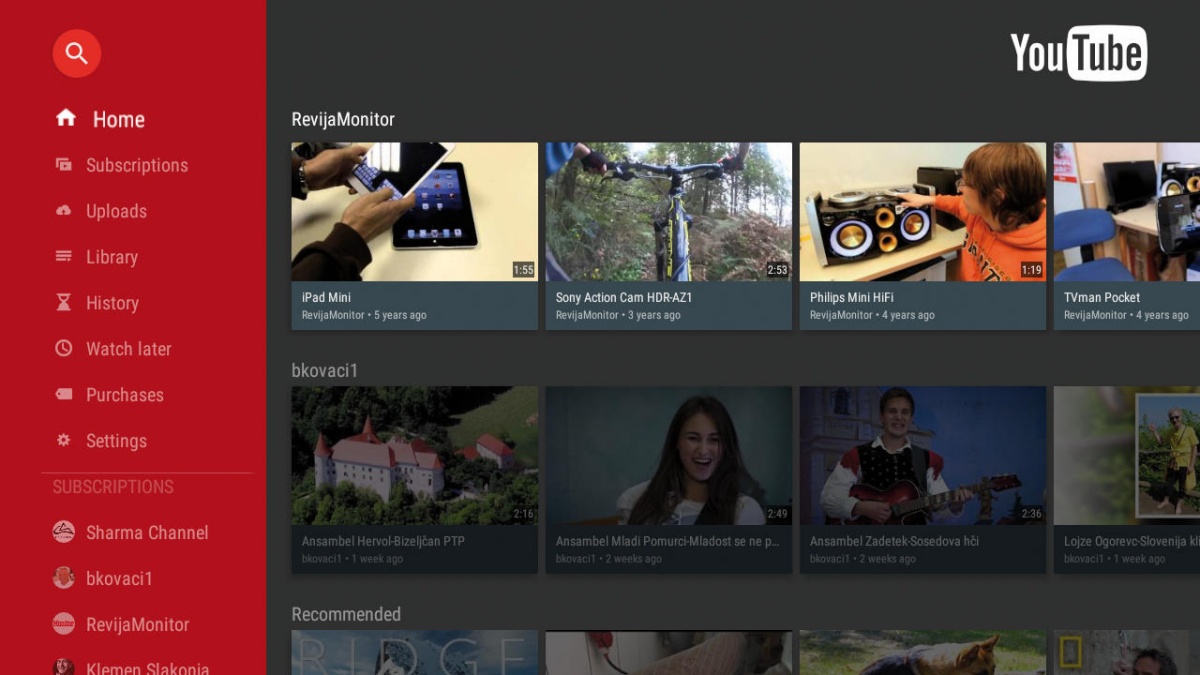The image size is (1200, 675).
Task: Click the Purchases tag icon
Action: [x=64, y=394]
